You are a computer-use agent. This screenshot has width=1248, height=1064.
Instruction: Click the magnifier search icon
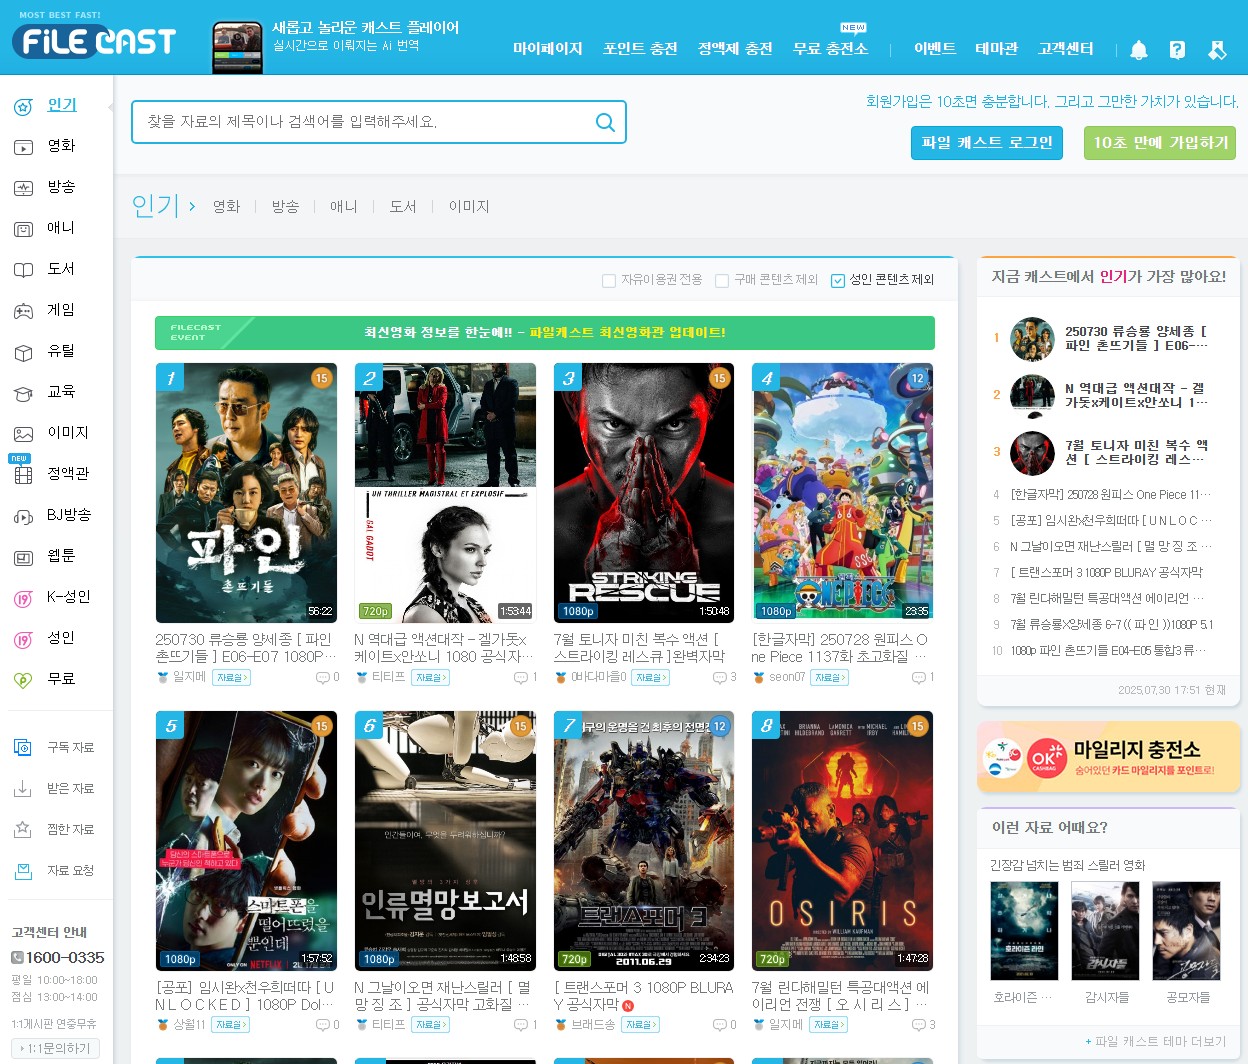(x=605, y=122)
